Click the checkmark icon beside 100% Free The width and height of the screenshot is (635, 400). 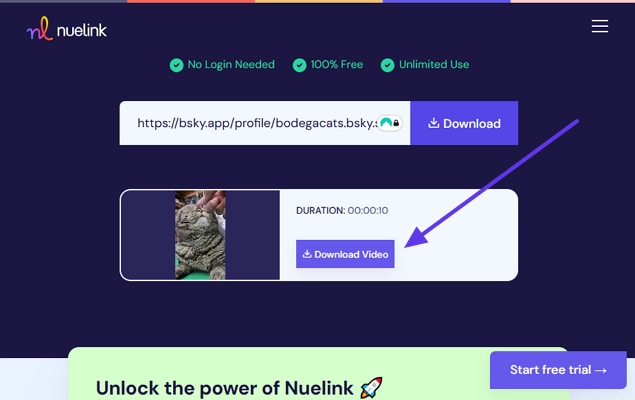(x=299, y=65)
